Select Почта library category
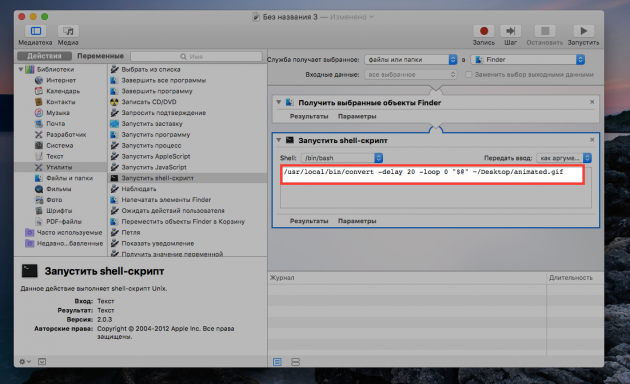Screen dimensions: 630x384 [x=55, y=124]
